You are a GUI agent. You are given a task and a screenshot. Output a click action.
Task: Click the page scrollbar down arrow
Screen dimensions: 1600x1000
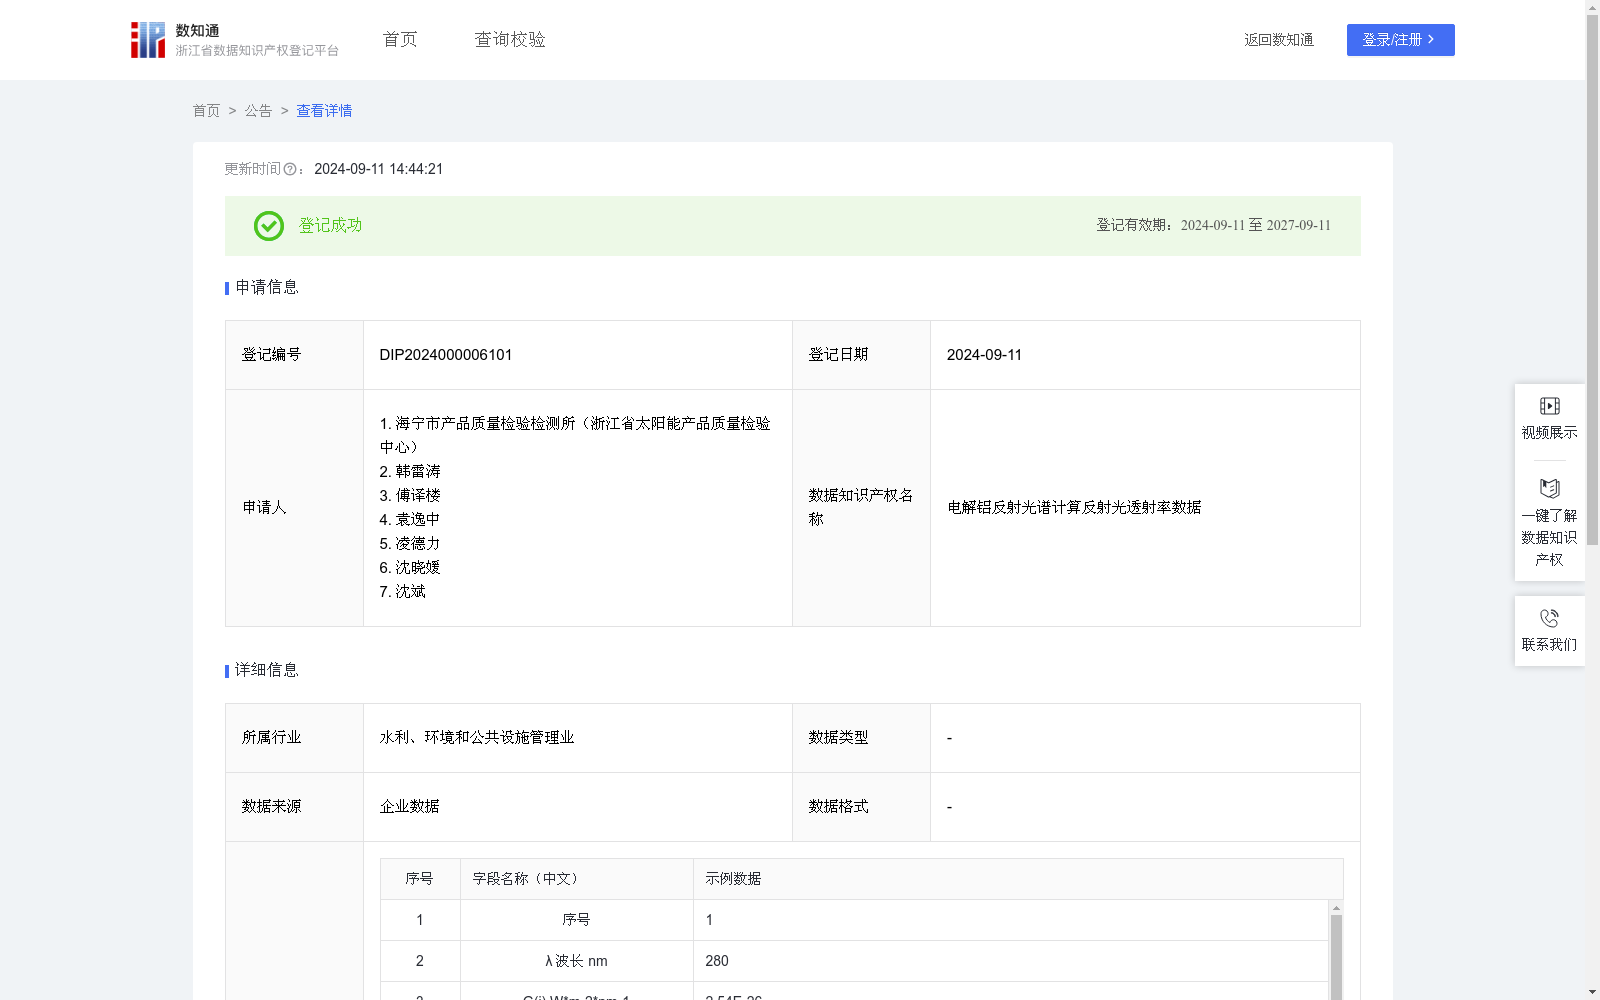coord(1592,993)
